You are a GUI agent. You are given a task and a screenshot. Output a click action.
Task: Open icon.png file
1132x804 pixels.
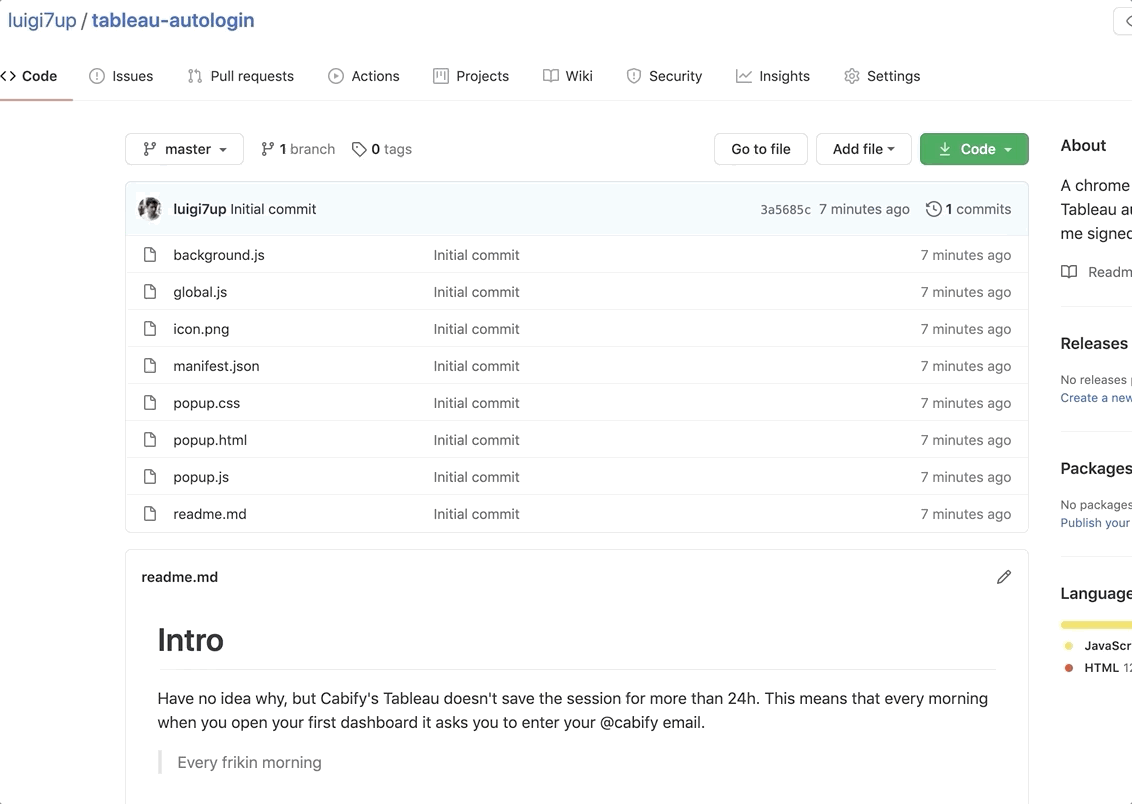(201, 328)
